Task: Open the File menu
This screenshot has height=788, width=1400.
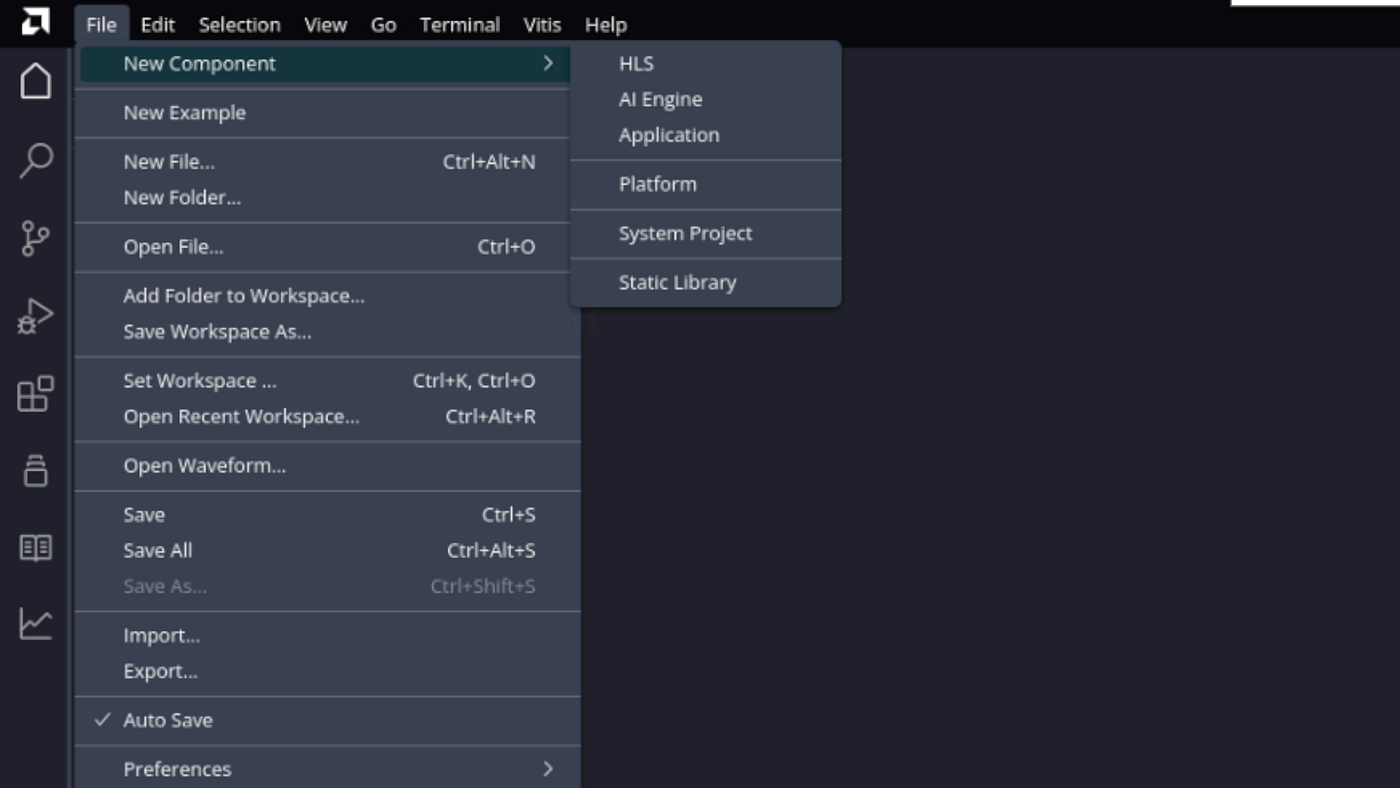Action: click(x=101, y=25)
